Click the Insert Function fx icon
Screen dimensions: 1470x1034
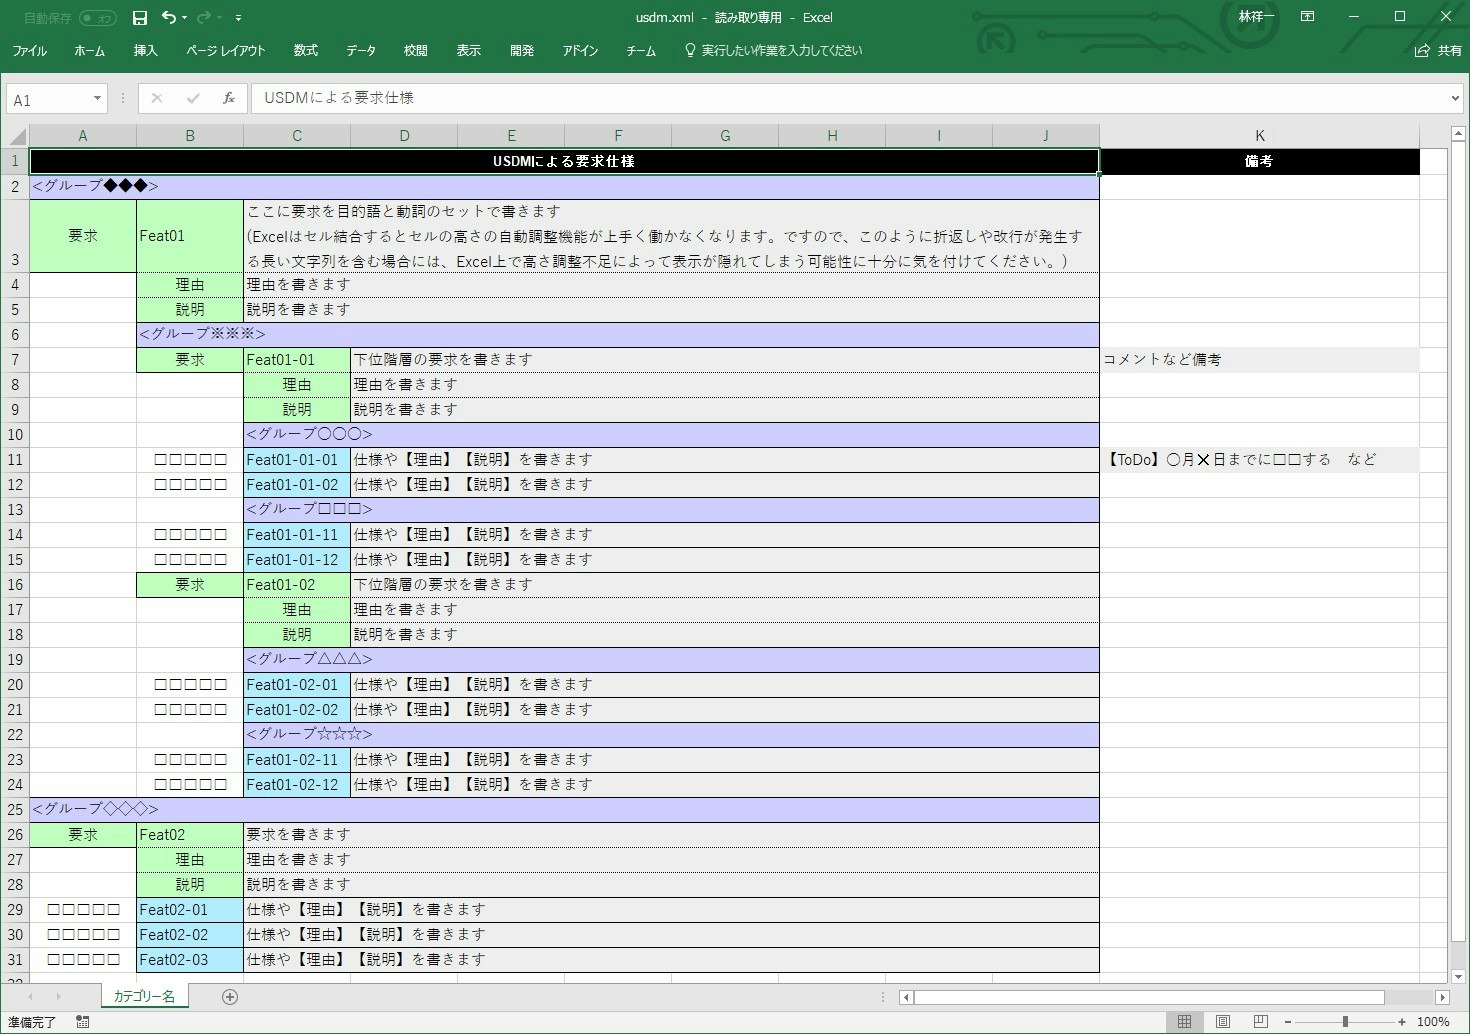coord(229,98)
